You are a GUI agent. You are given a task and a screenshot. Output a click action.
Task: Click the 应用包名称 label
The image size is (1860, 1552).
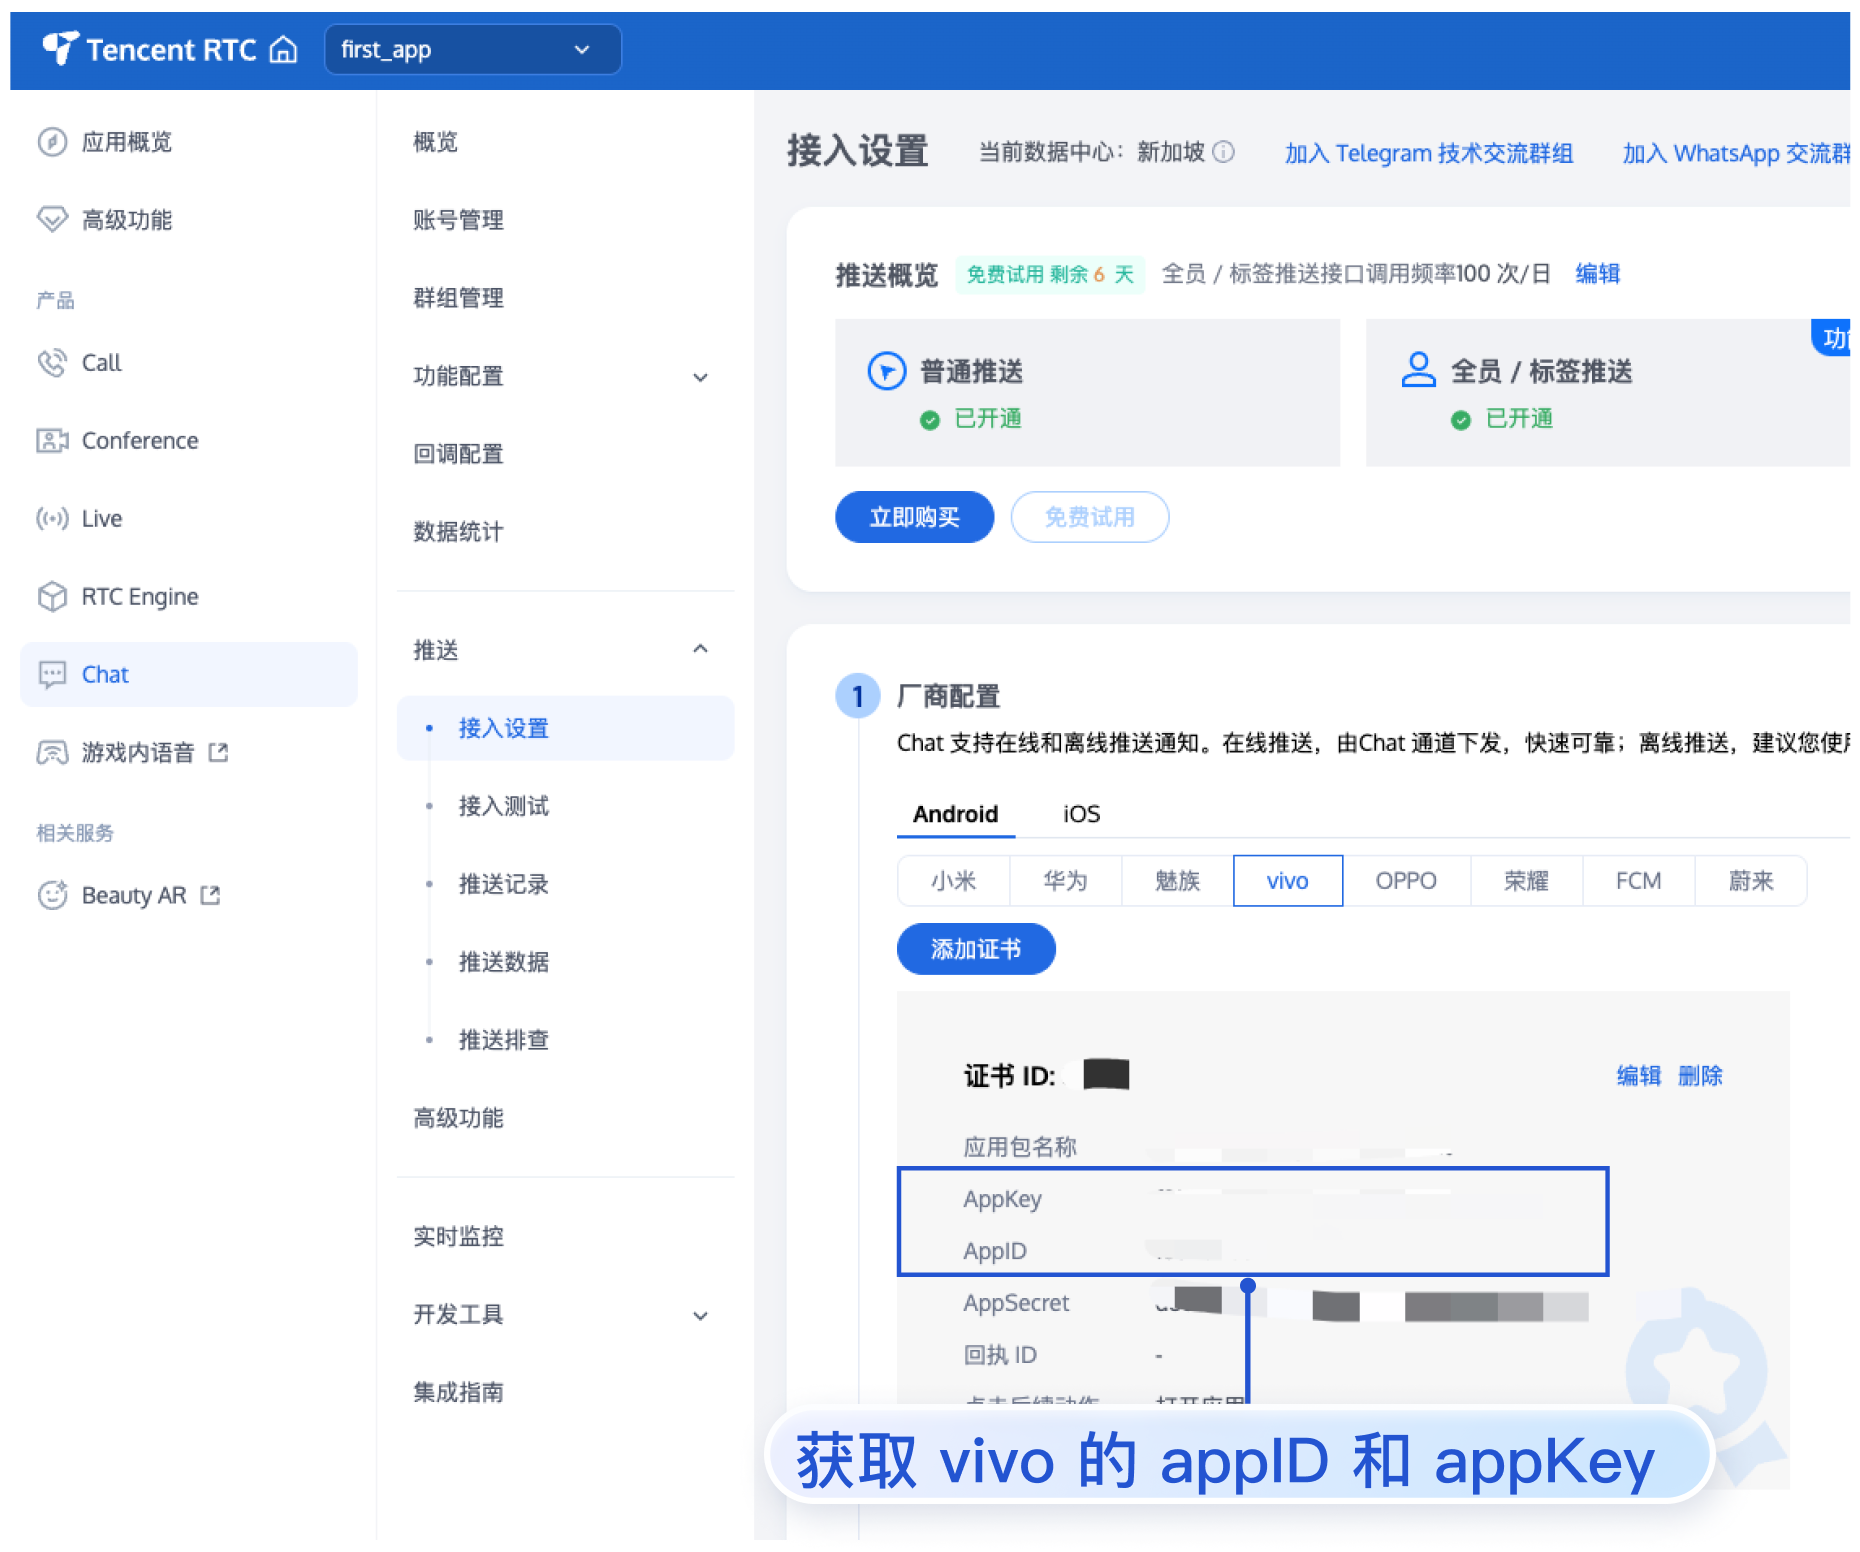(x=1020, y=1147)
